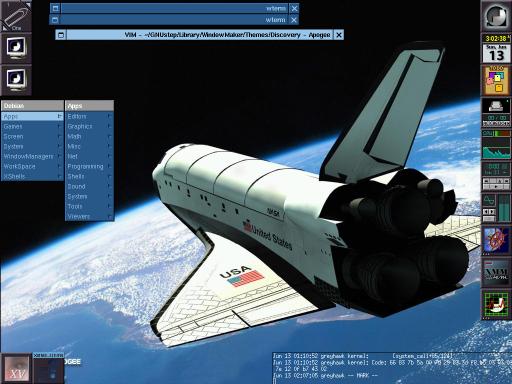
Task: Click the log line with greyhawk MARK
Action: click(326, 376)
